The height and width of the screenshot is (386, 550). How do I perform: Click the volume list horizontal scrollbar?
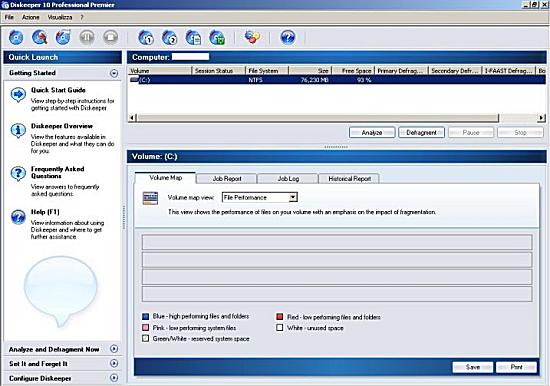[317, 118]
